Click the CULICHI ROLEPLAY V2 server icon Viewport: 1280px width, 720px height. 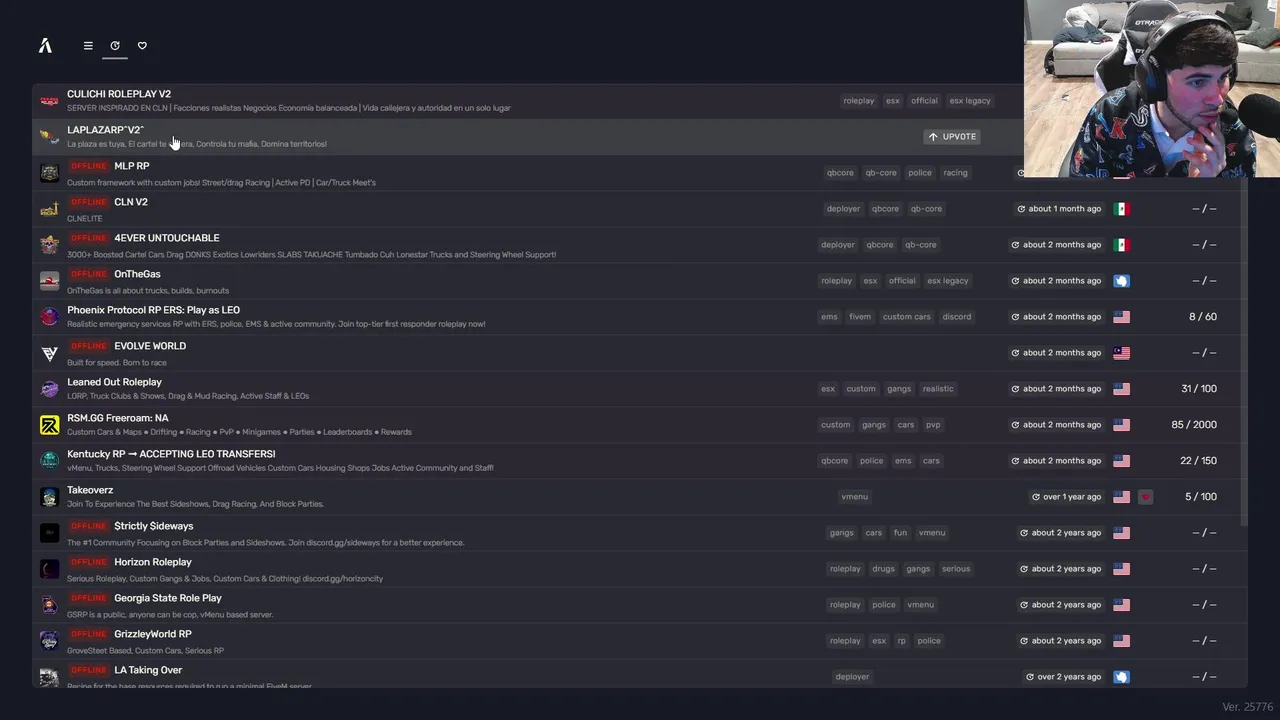click(49, 101)
